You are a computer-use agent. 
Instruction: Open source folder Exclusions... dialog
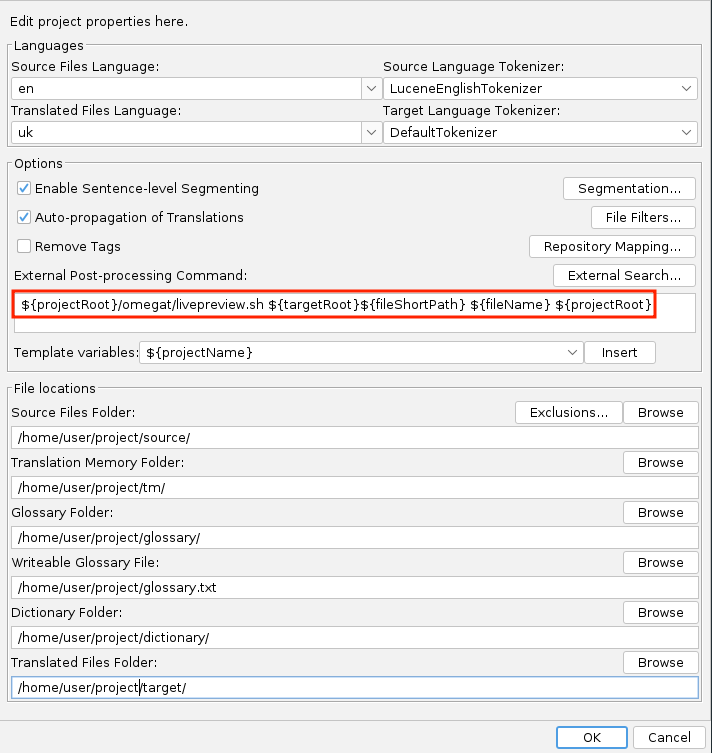pyautogui.click(x=568, y=412)
